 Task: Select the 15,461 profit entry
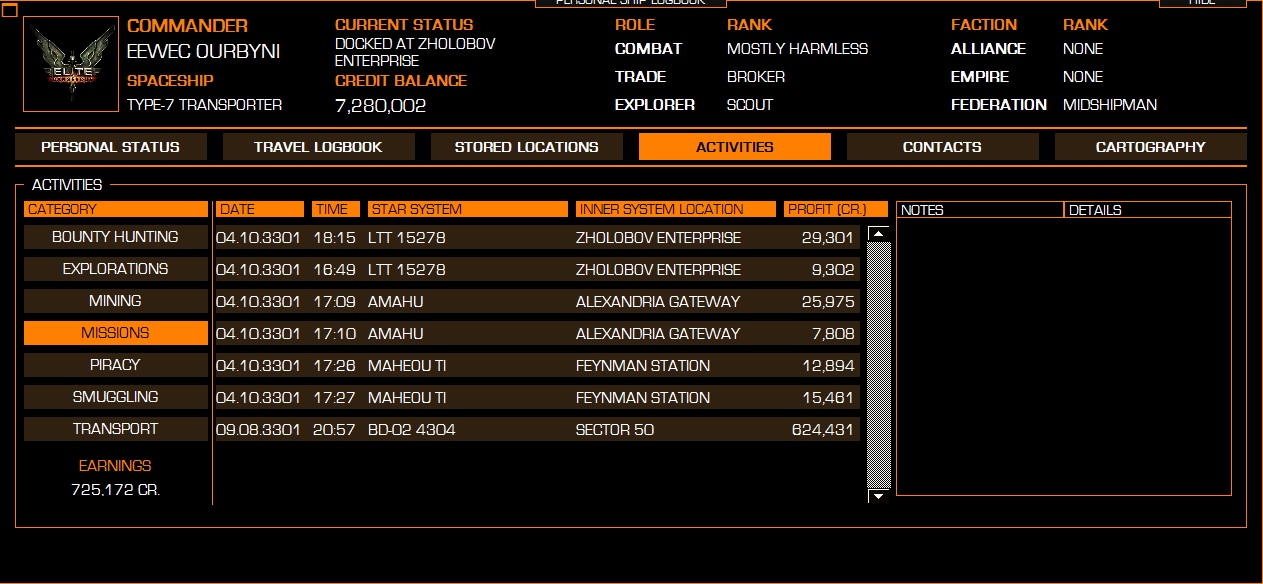[x=828, y=398]
